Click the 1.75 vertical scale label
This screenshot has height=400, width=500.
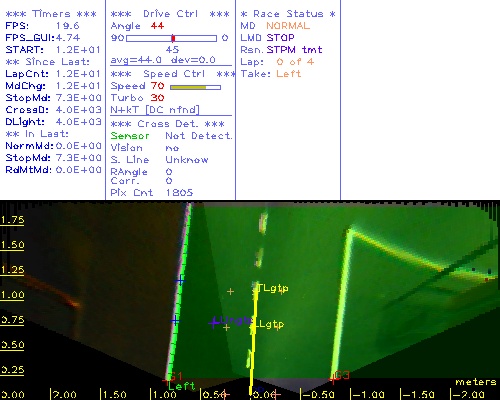(x=12, y=220)
